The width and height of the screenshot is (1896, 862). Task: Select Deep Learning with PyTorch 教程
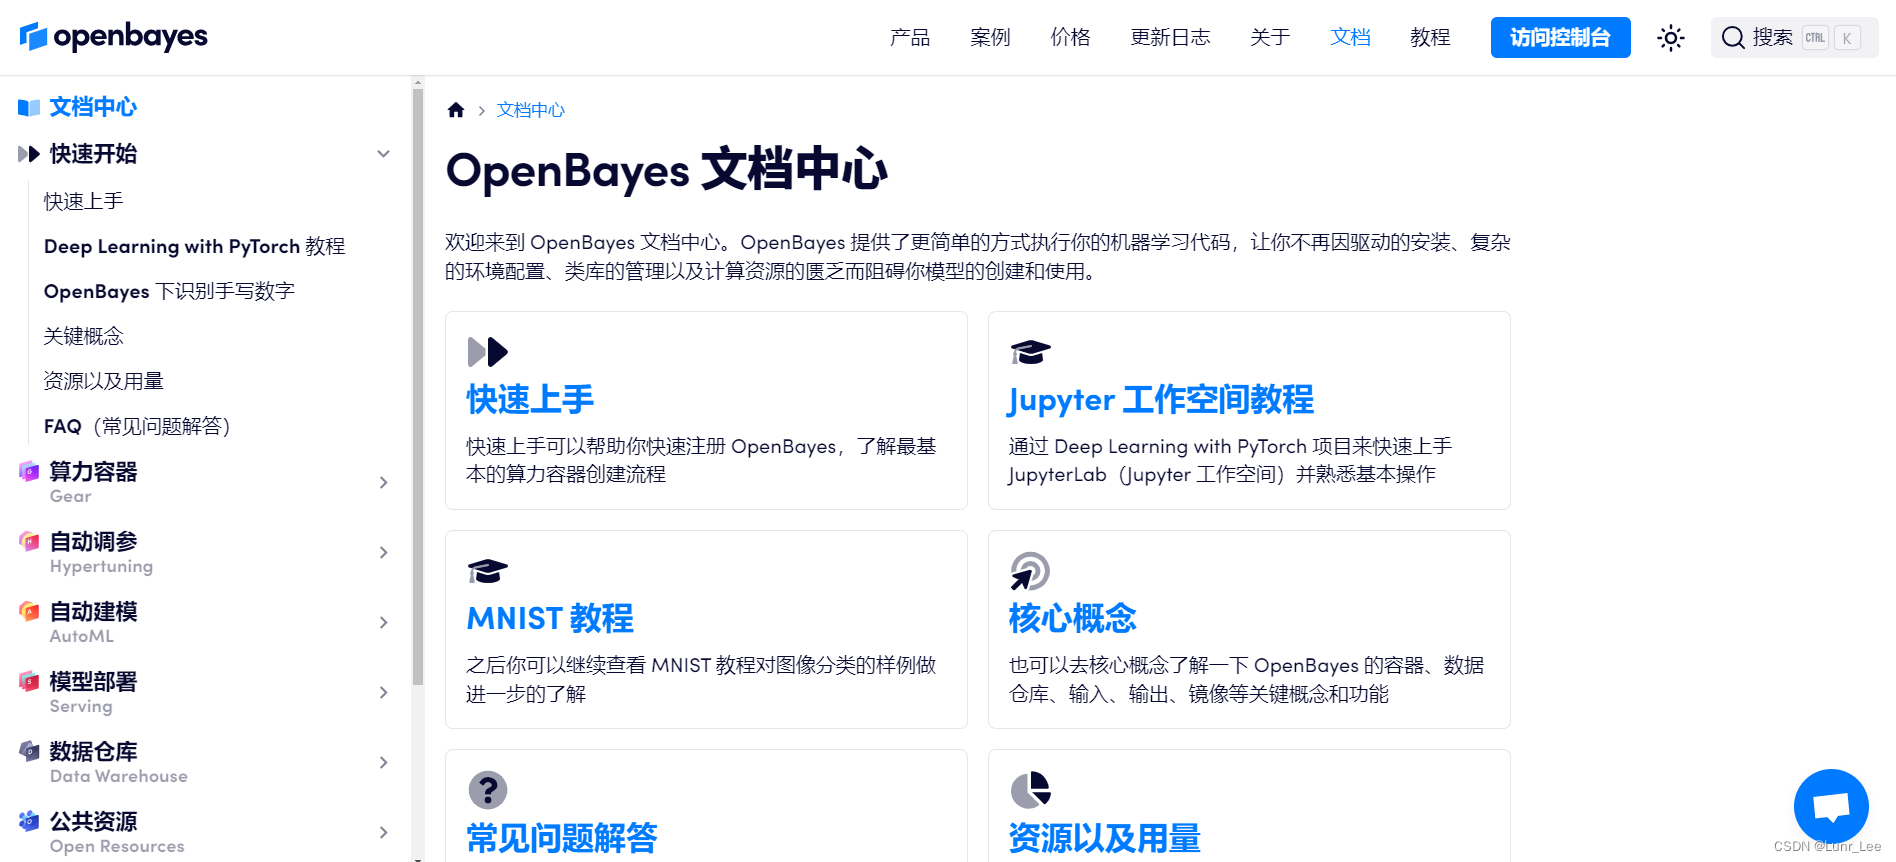[x=194, y=246]
